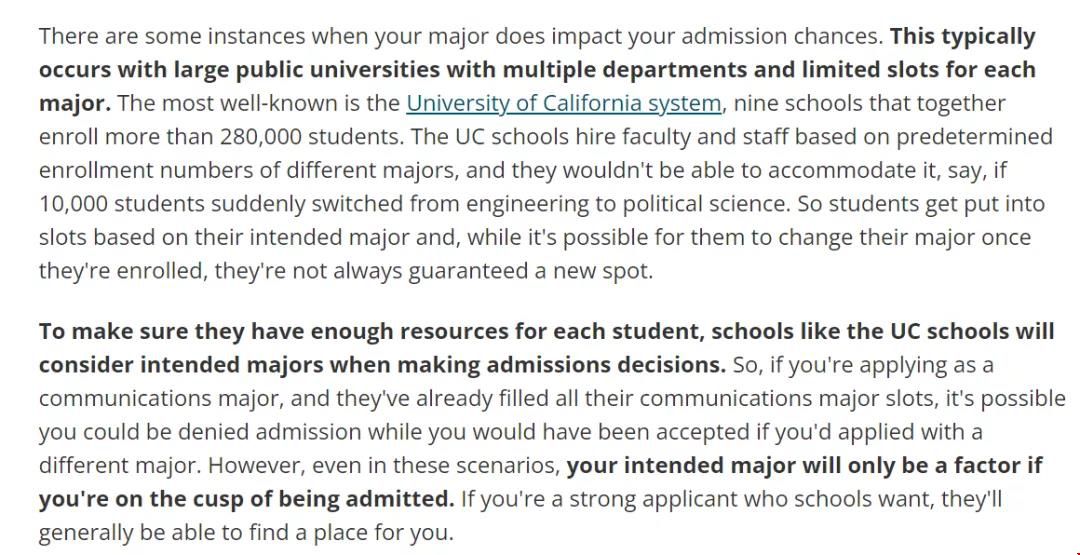Viewport: 1080px width, 555px height.
Task: Click the words "guaranteed a new spot"
Action: 529,271
